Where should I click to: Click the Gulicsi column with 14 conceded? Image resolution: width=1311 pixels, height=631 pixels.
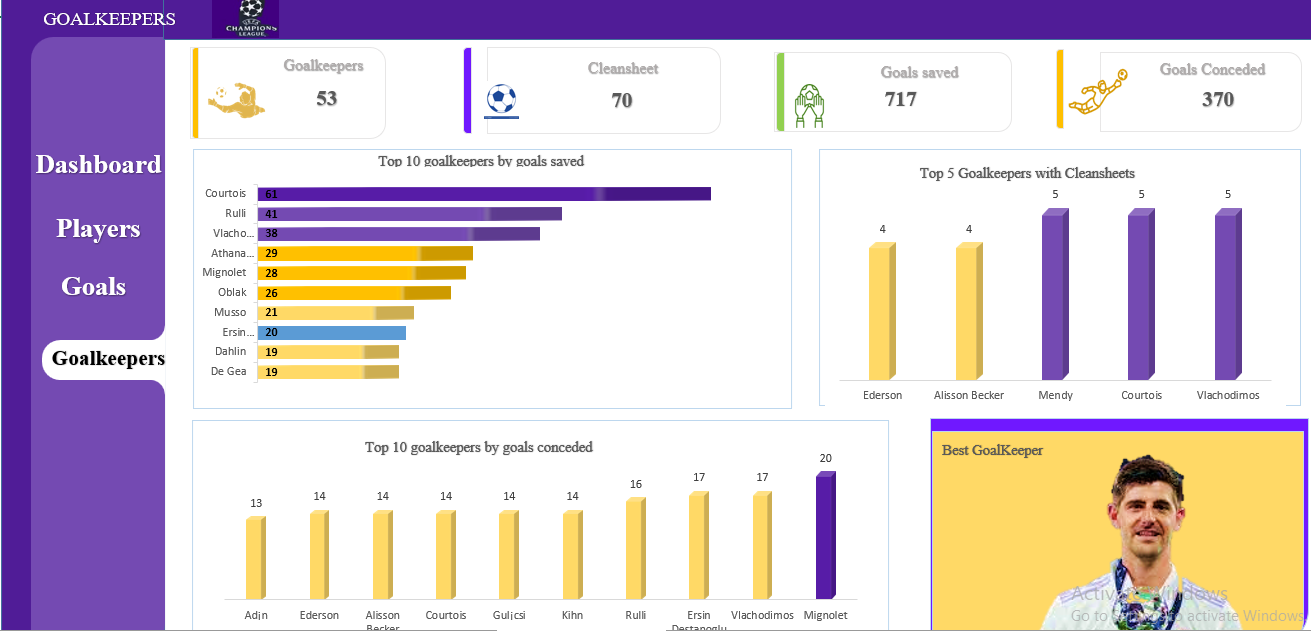click(x=509, y=555)
